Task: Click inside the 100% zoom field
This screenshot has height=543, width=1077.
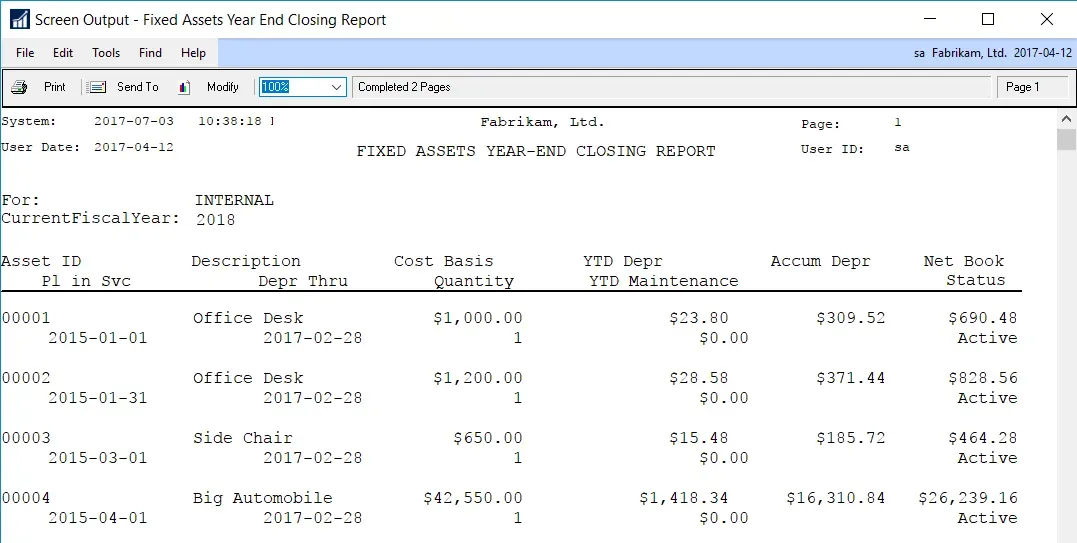Action: tap(292, 87)
